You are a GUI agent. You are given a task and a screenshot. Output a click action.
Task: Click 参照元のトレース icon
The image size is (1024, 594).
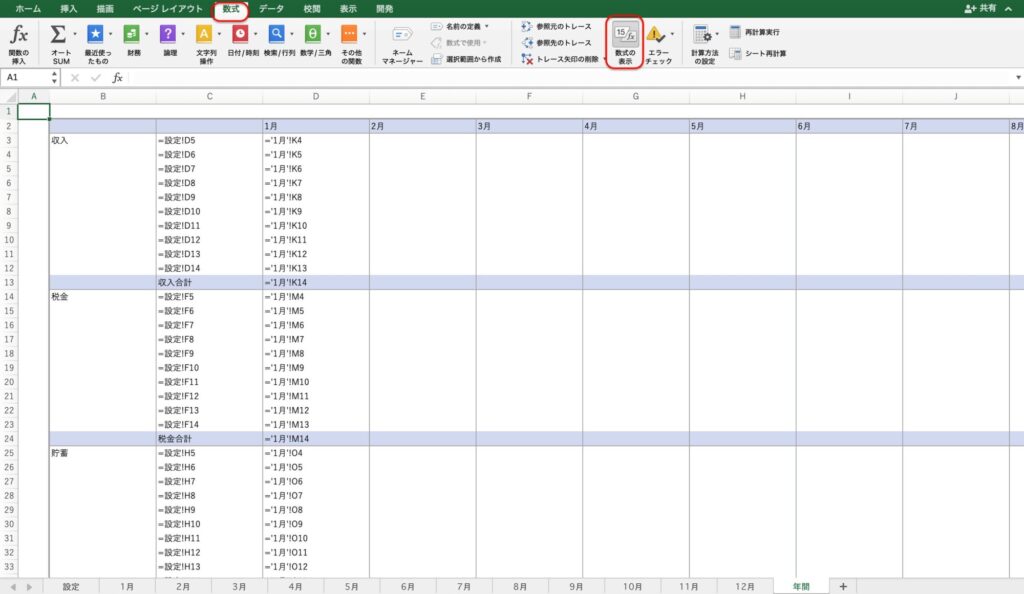click(527, 26)
